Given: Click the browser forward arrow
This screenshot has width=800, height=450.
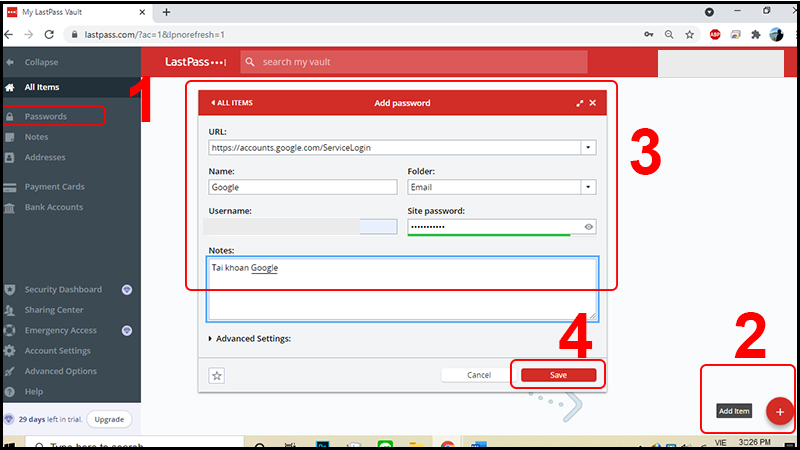Looking at the screenshot, I should (29, 35).
